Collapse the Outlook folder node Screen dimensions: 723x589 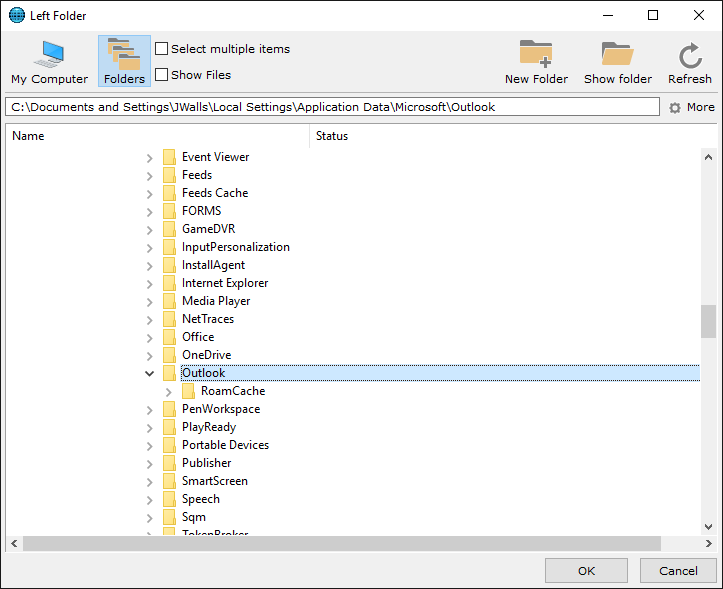pyautogui.click(x=150, y=373)
